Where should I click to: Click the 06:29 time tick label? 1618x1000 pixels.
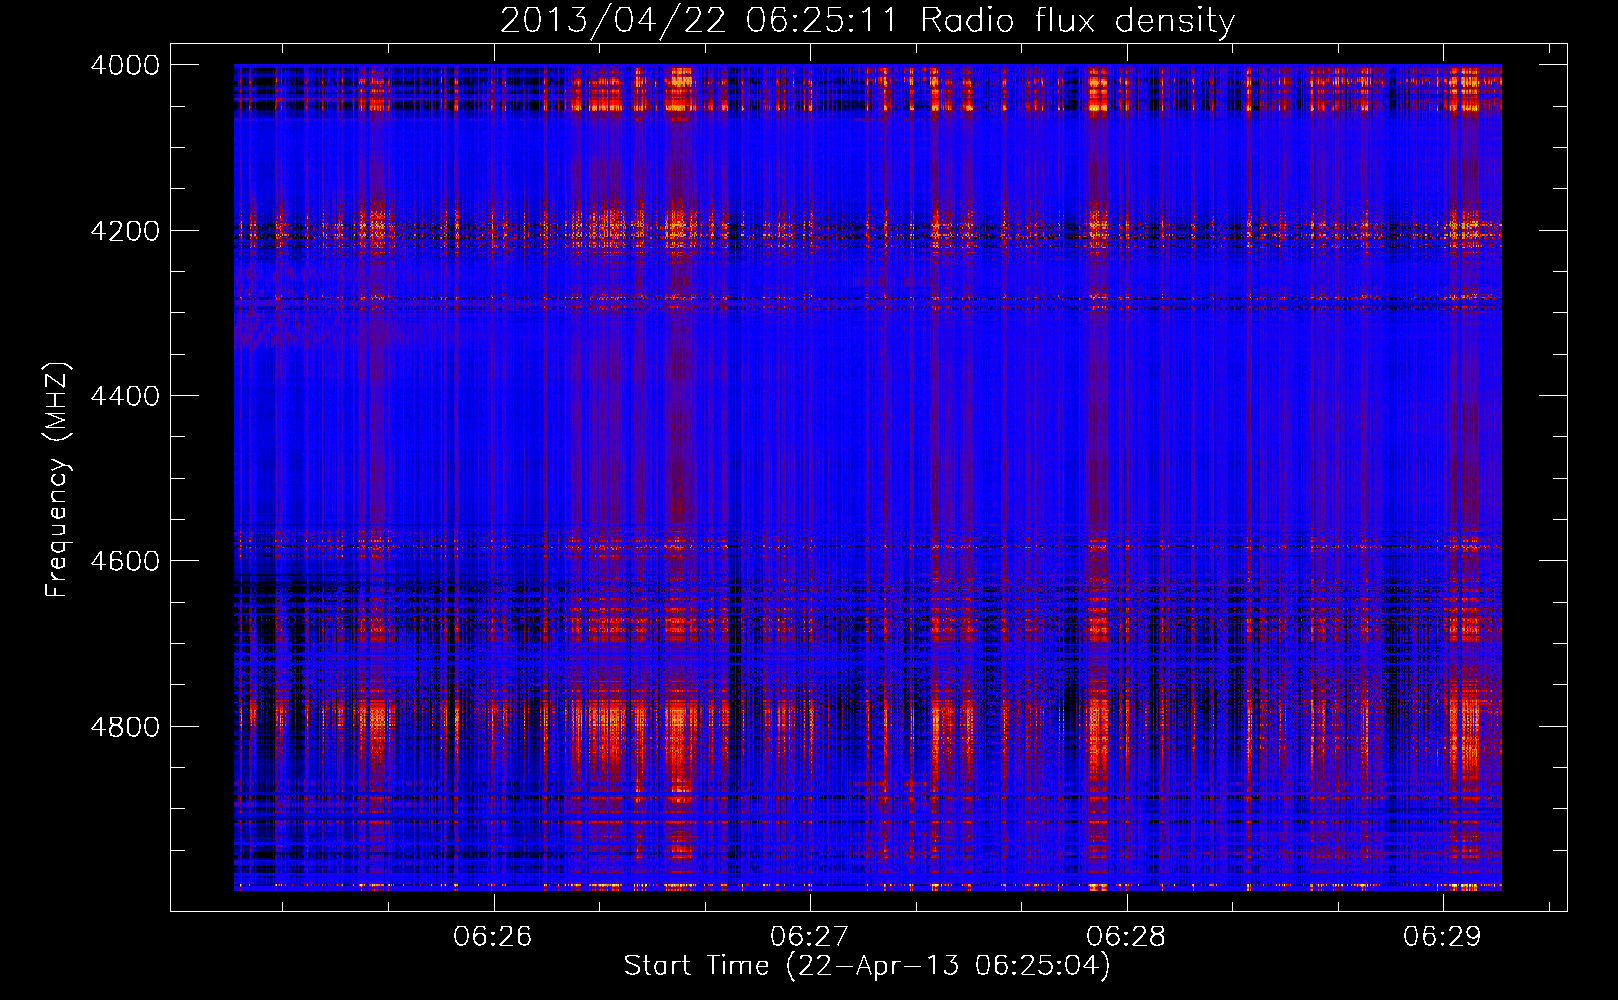[x=1443, y=936]
